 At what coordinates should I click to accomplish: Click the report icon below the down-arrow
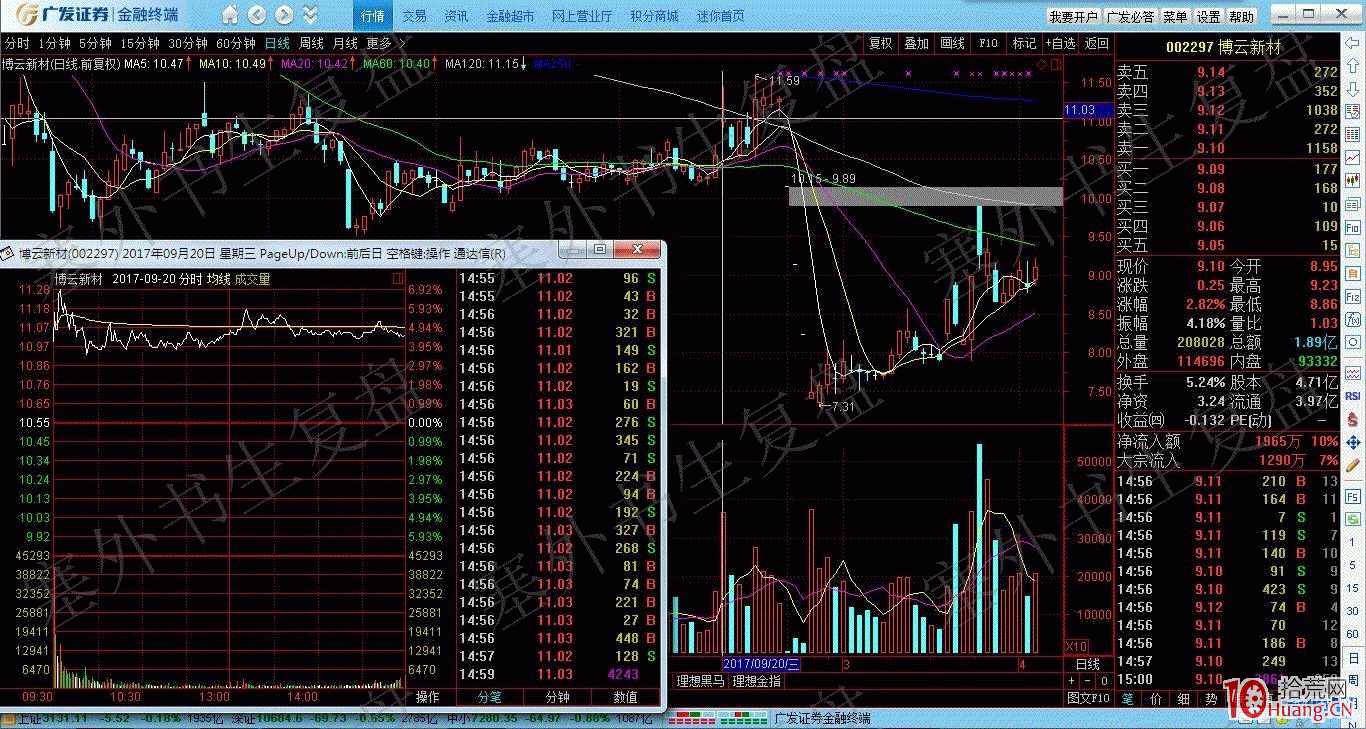1352,111
